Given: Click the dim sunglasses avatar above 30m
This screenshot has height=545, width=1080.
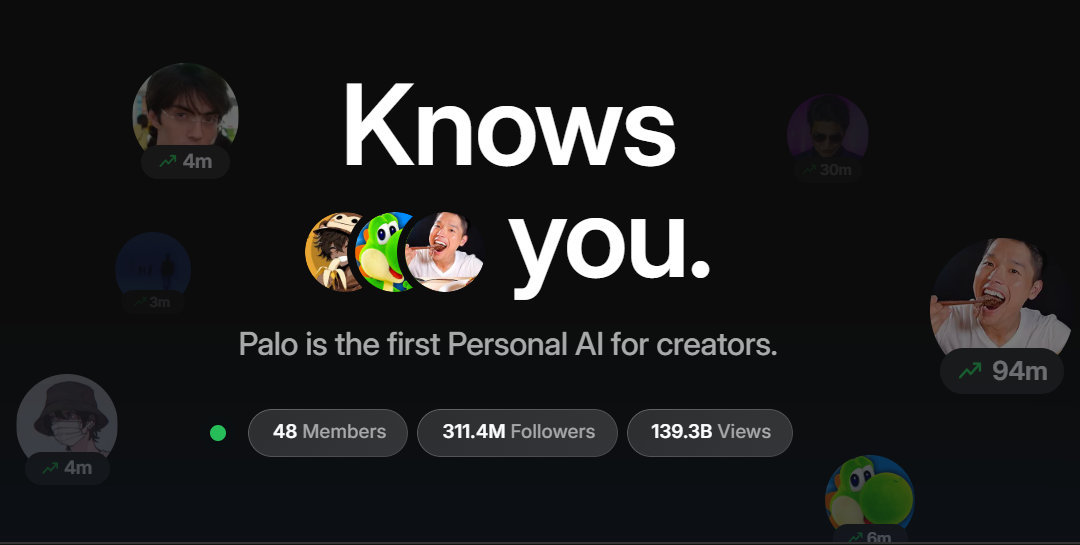Looking at the screenshot, I should pos(827,128).
